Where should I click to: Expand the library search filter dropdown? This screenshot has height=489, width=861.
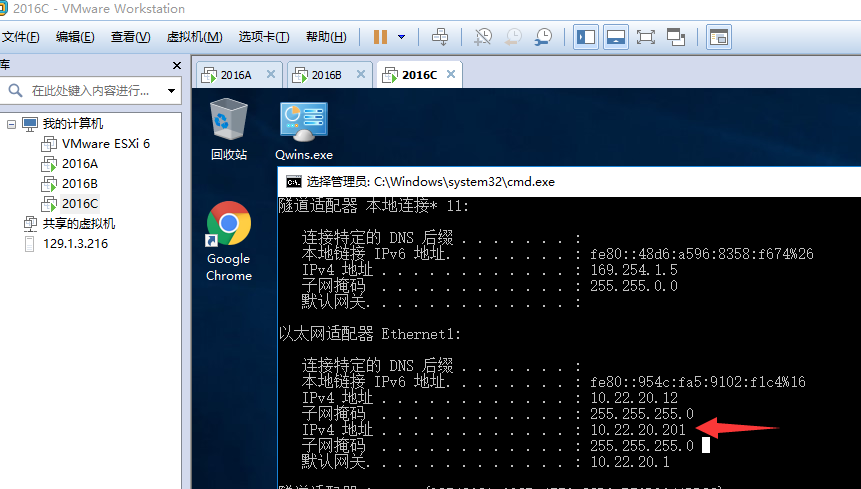171,91
